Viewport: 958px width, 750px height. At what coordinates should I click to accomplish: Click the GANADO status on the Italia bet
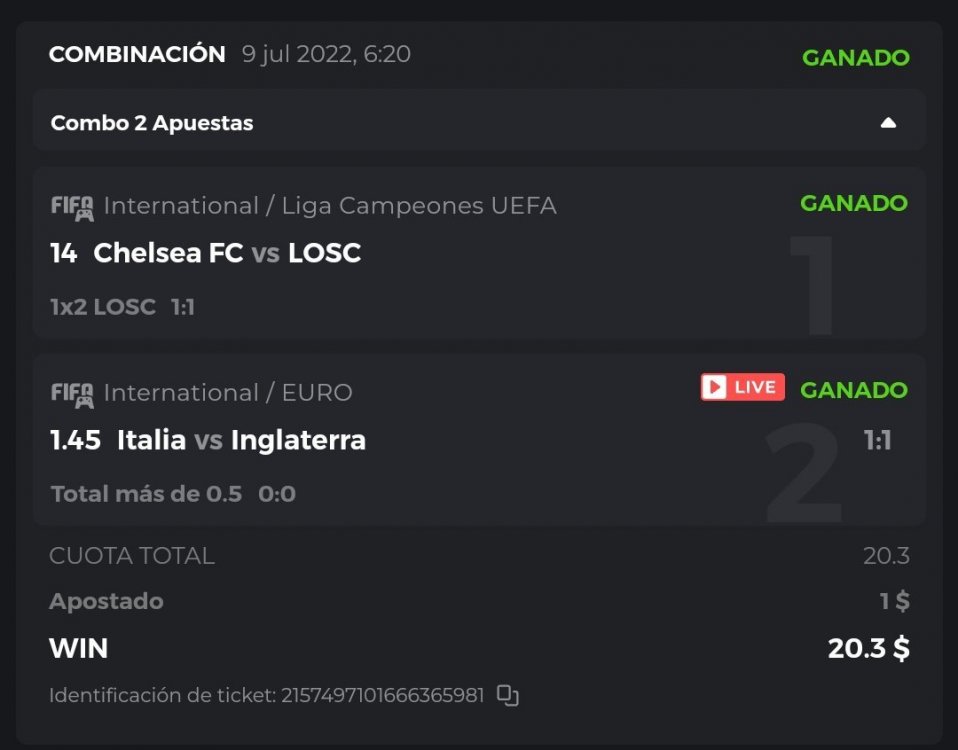[x=853, y=390]
